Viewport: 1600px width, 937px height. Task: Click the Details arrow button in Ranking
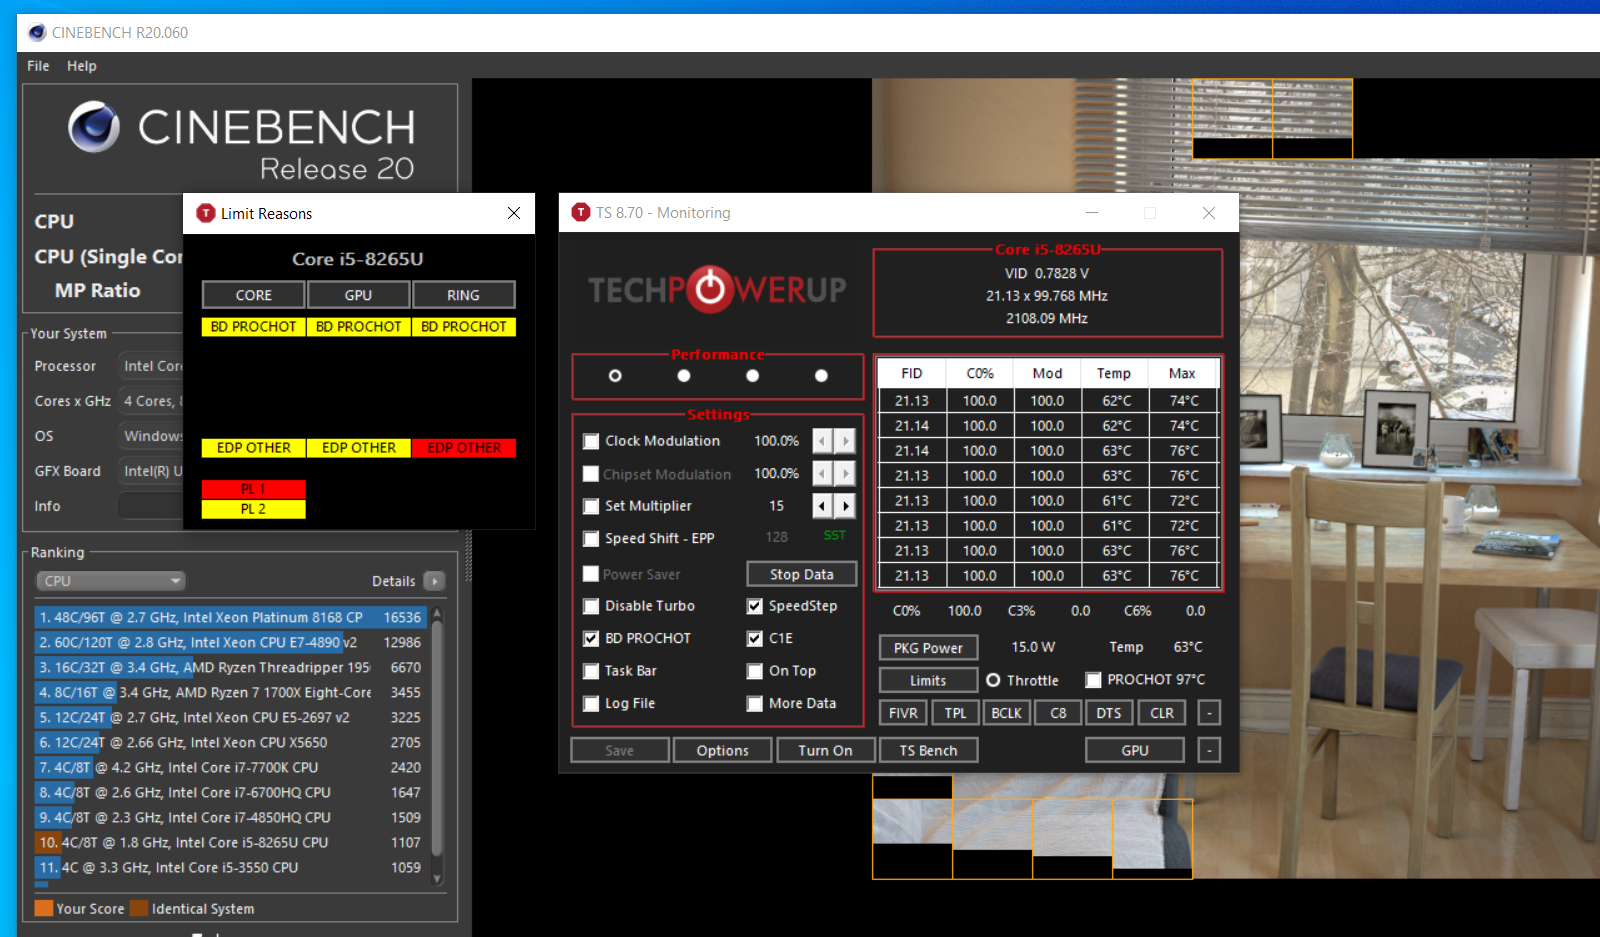pos(434,581)
